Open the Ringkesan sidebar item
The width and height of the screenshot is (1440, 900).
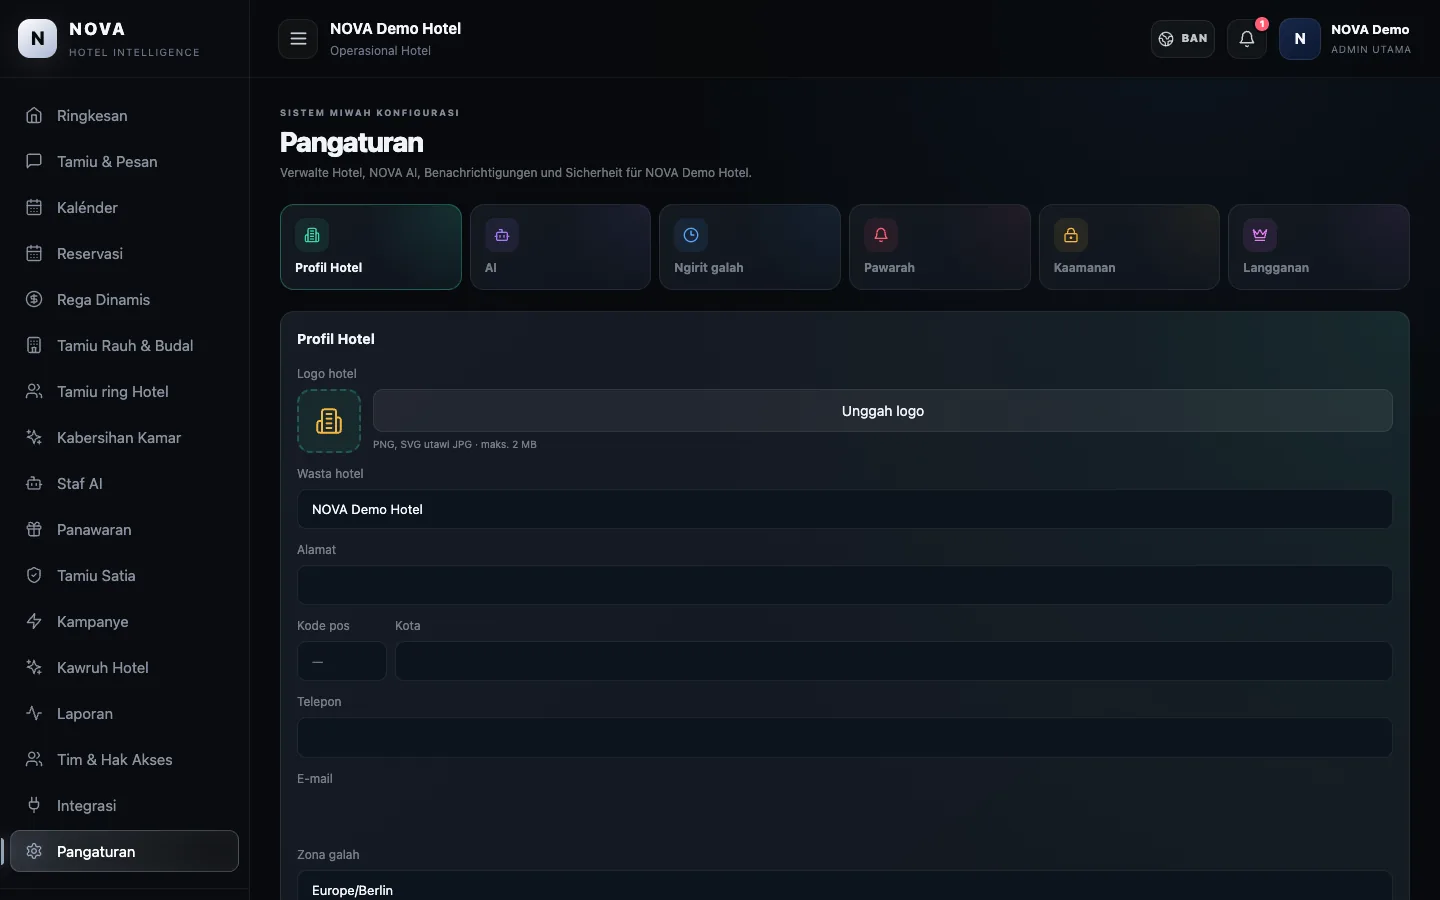tap(124, 116)
